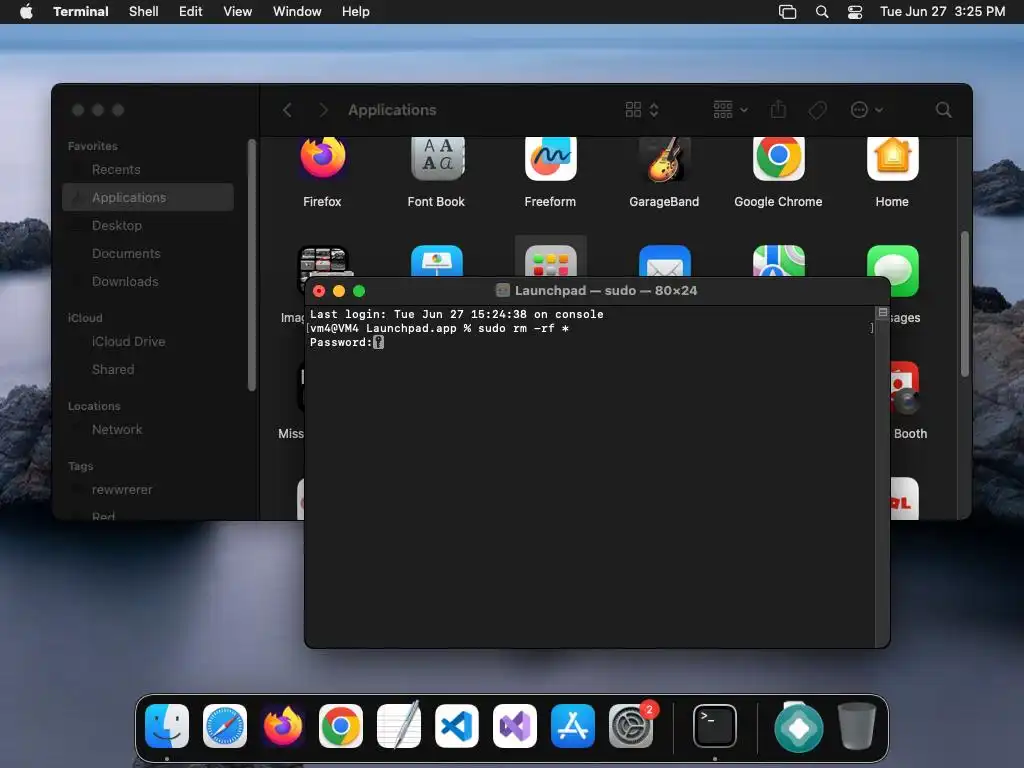Open System Settings from the Dock
Viewport: 1024px width, 768px height.
click(x=631, y=726)
